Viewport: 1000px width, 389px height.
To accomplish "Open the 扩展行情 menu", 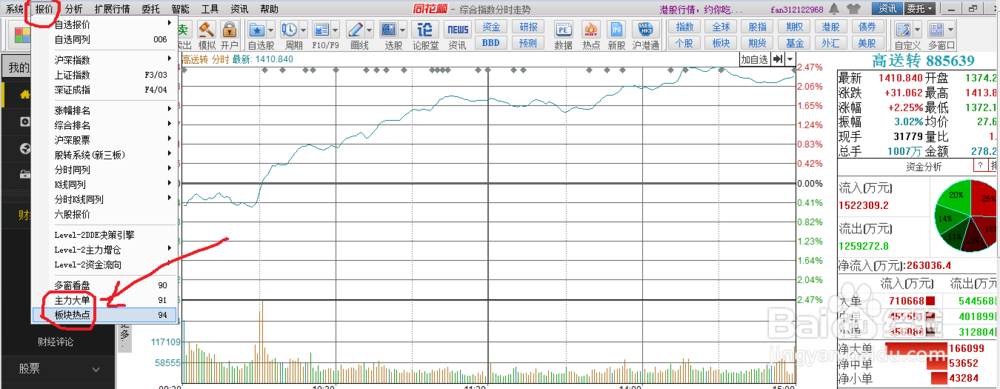I will (x=112, y=9).
